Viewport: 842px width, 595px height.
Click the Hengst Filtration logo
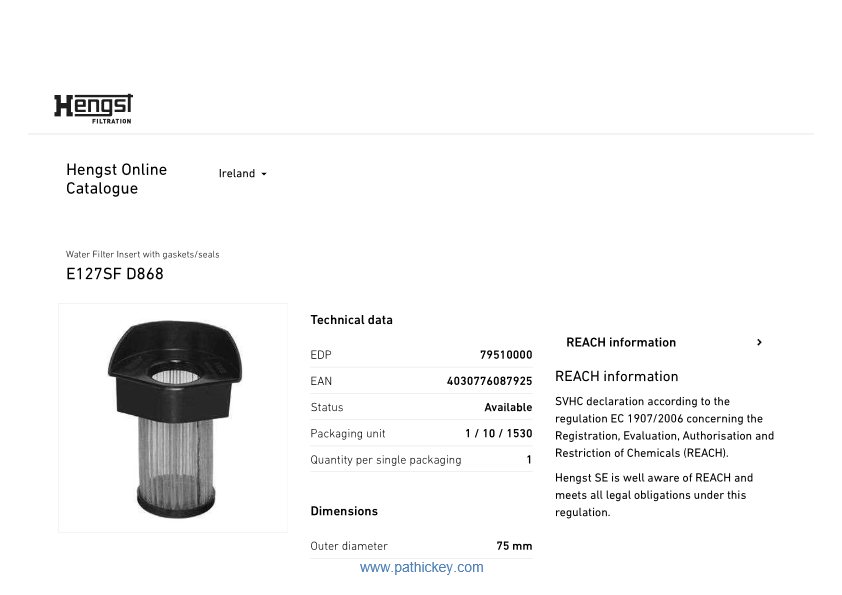[x=93, y=109]
